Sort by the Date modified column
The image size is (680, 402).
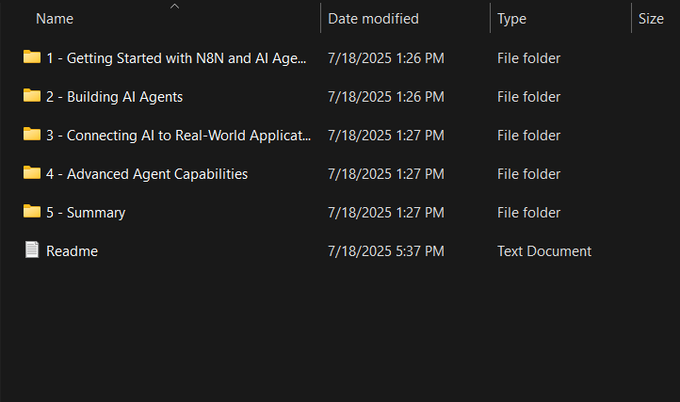(x=373, y=19)
